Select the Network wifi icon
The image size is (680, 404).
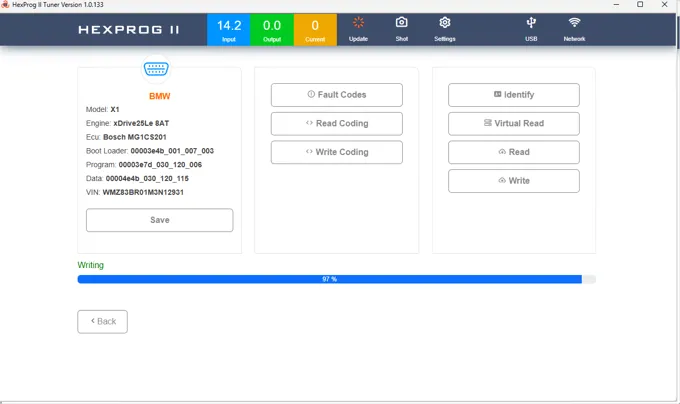(x=574, y=29)
